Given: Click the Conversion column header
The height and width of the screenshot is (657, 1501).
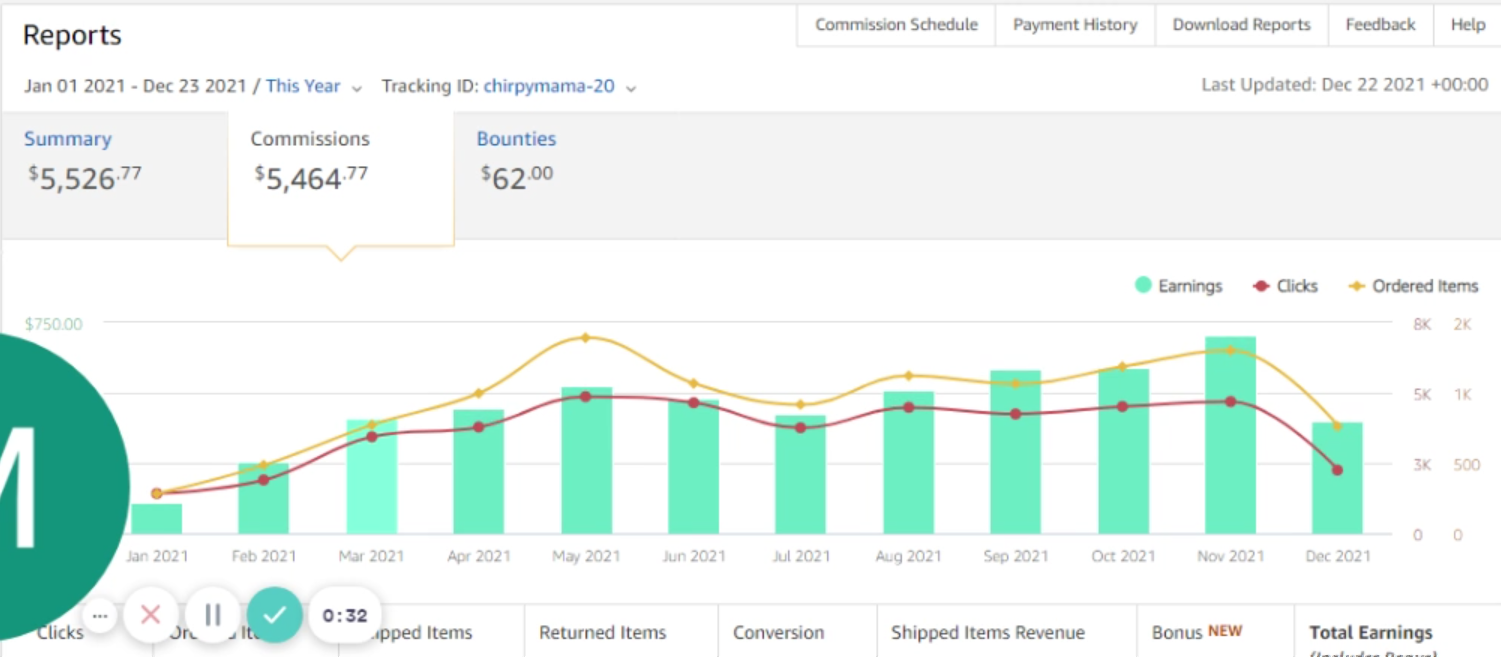Looking at the screenshot, I should (x=779, y=633).
